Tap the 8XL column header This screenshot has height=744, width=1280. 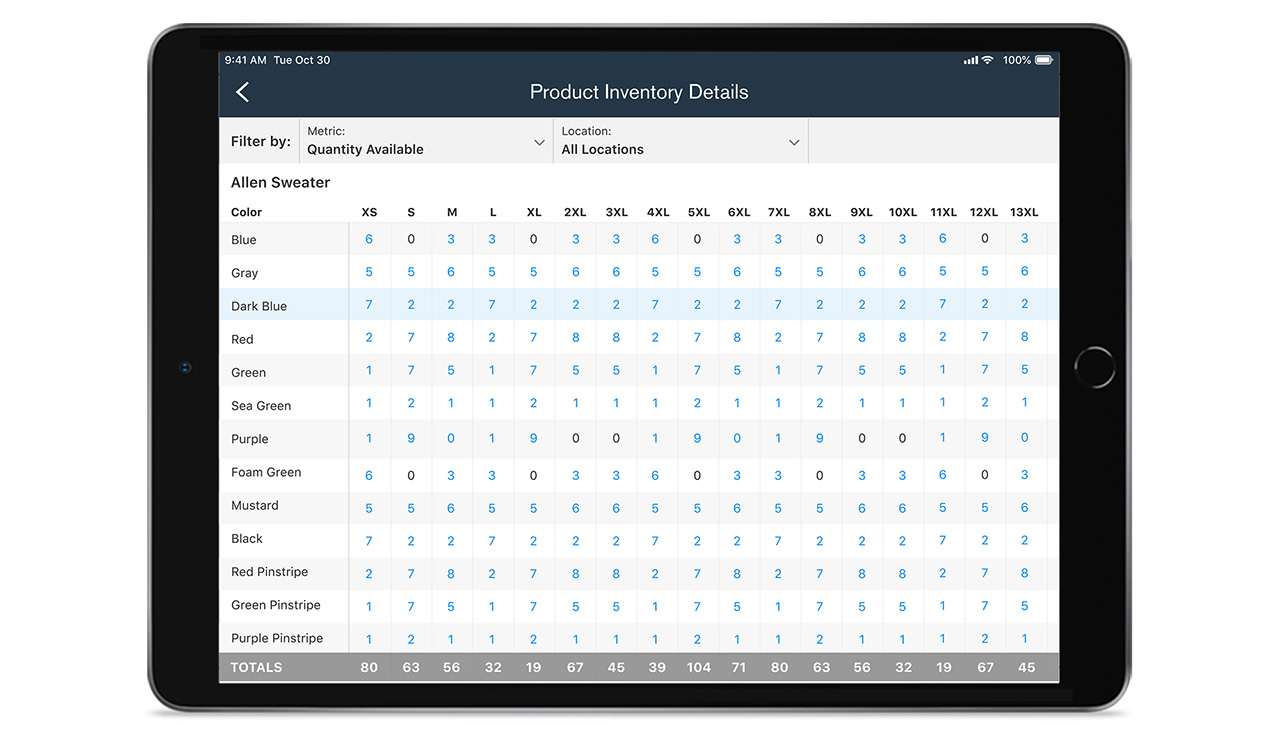pos(820,212)
